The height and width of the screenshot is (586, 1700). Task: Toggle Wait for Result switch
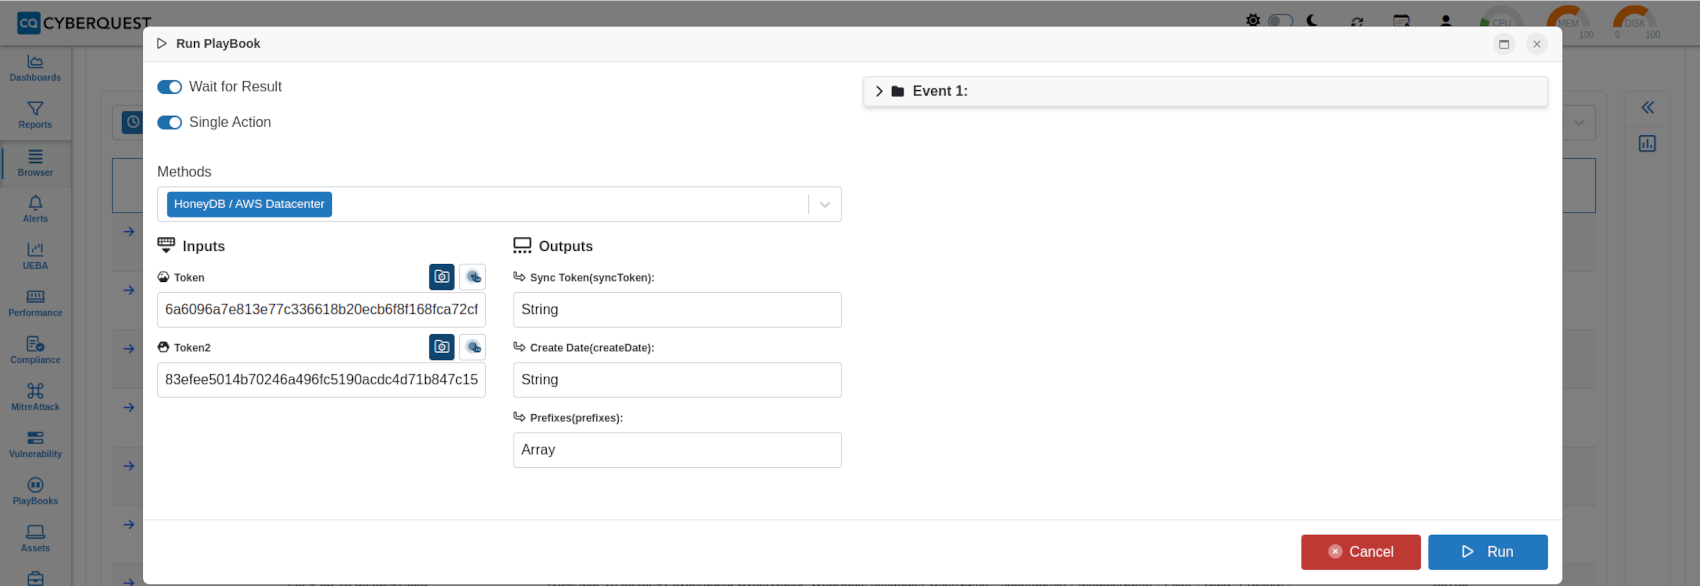tap(169, 87)
